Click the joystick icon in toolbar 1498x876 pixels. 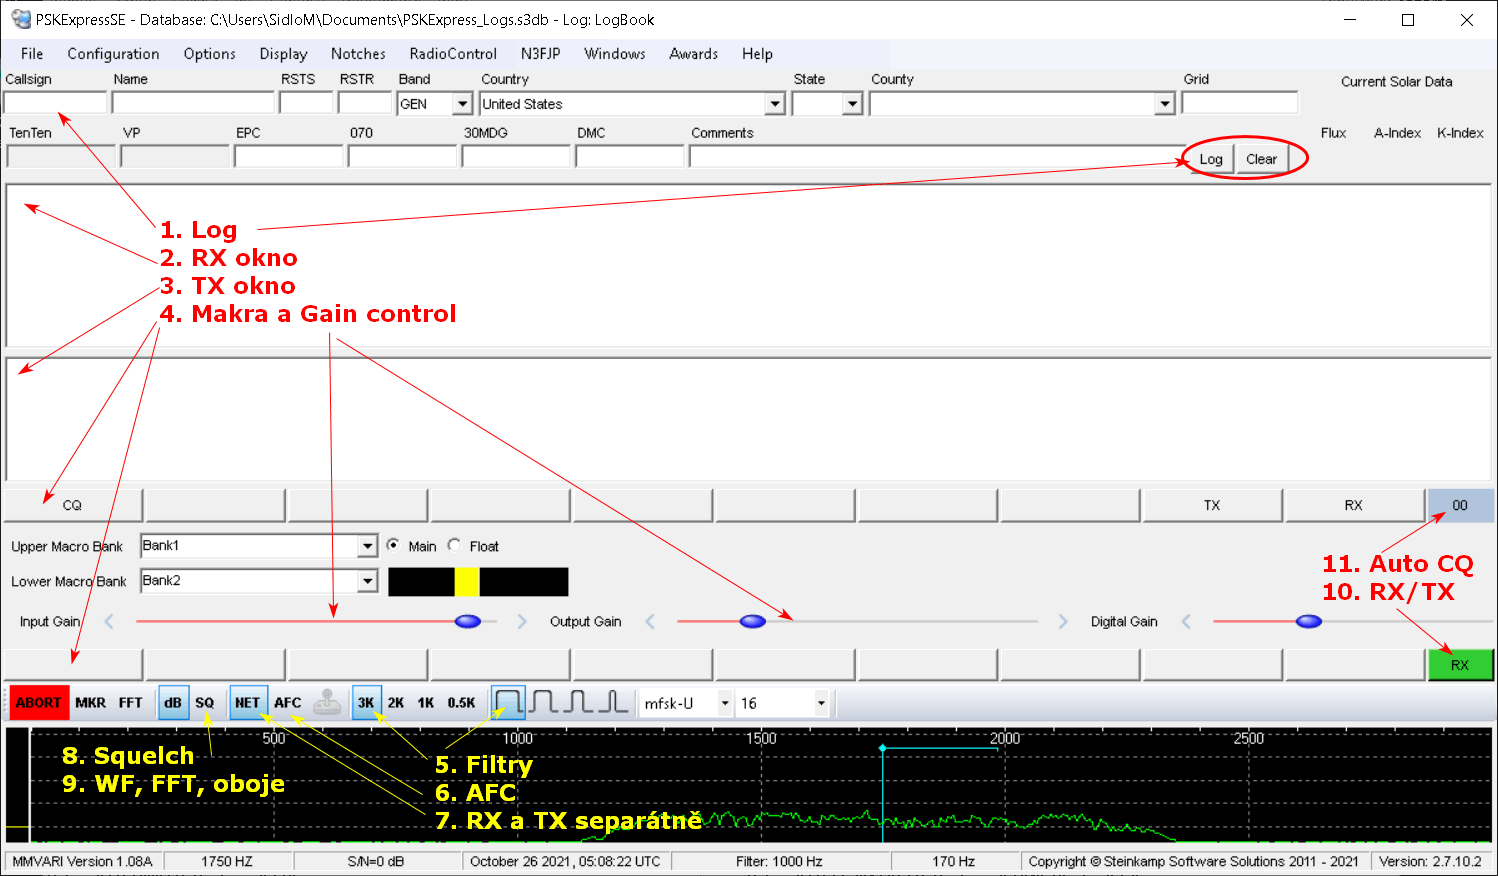pos(327,703)
